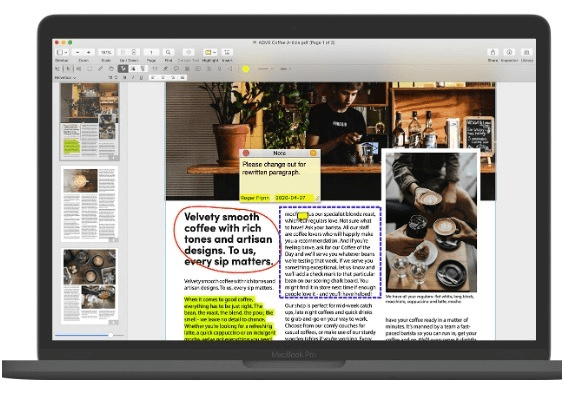
Task: Select the text selection tool
Action: (x=58, y=68)
